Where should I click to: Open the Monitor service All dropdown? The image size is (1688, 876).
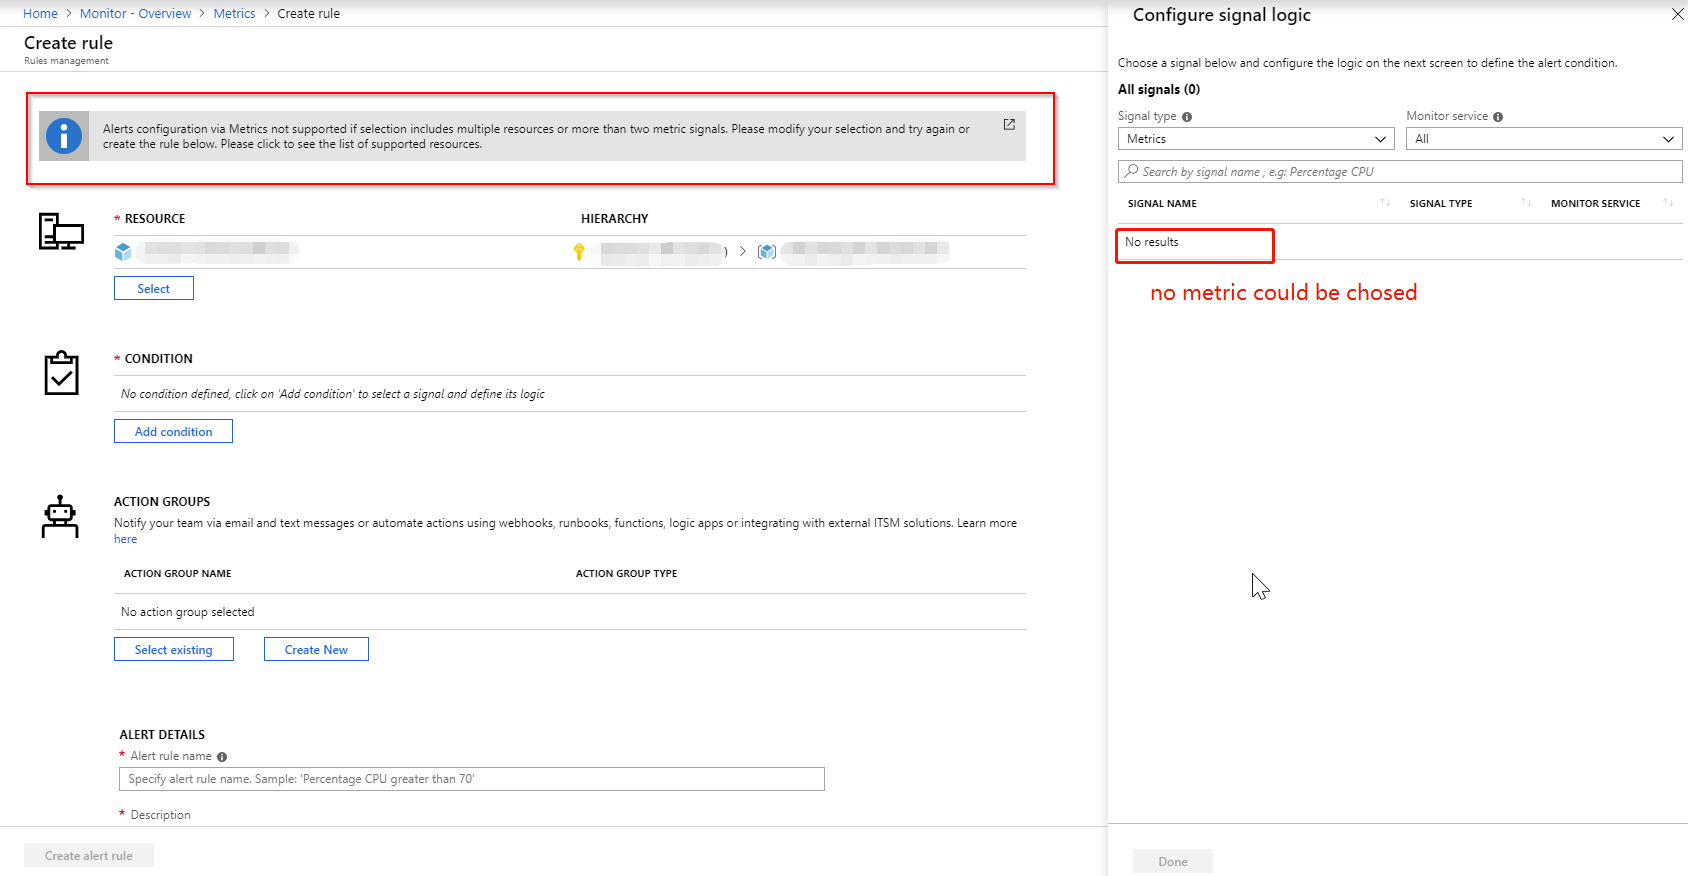1544,139
